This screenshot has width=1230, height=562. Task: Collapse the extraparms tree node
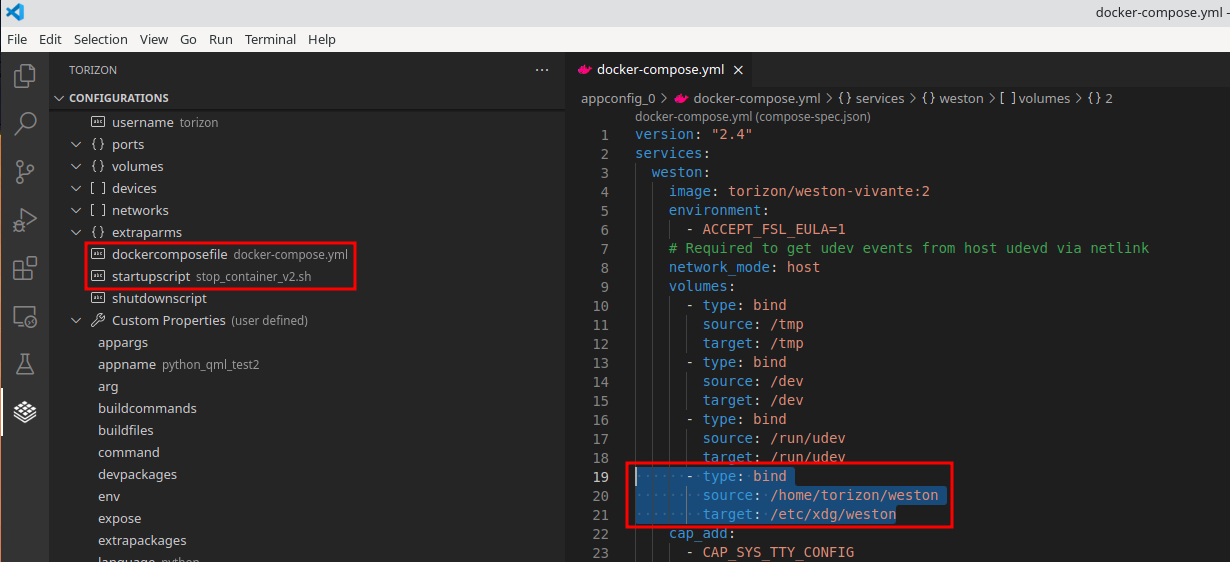(76, 233)
